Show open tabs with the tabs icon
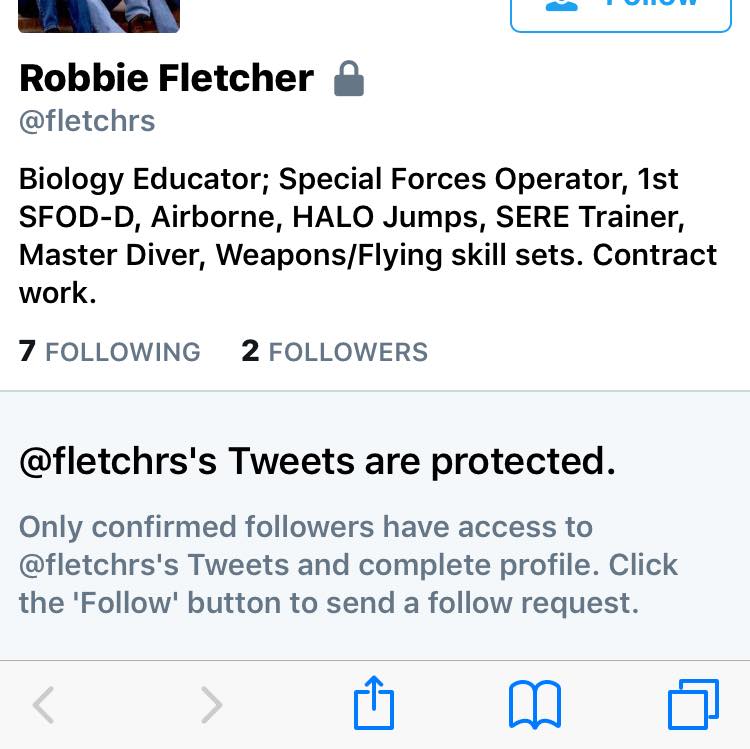The width and height of the screenshot is (750, 749). [692, 704]
